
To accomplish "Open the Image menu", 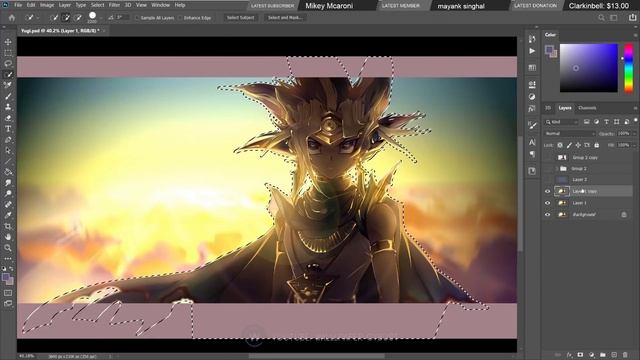I will pos(47,5).
